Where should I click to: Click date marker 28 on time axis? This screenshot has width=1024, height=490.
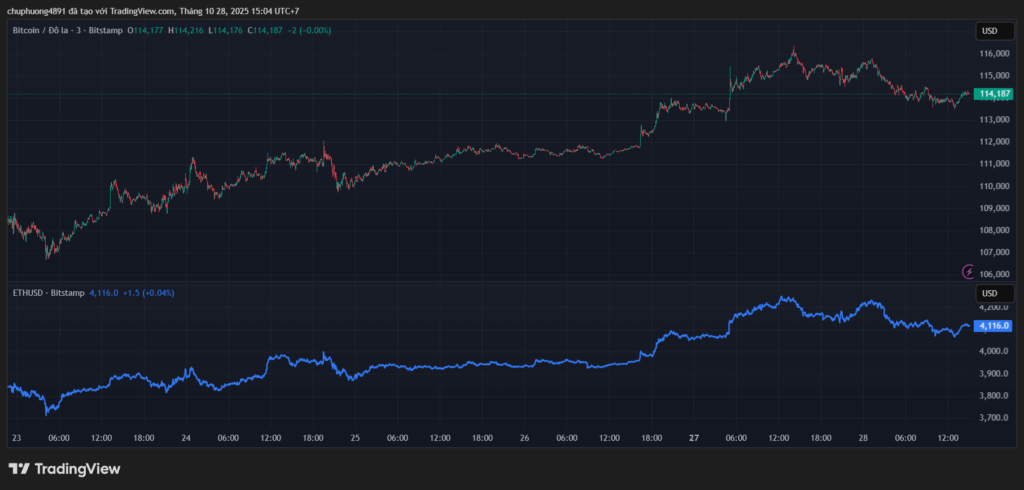pos(863,438)
